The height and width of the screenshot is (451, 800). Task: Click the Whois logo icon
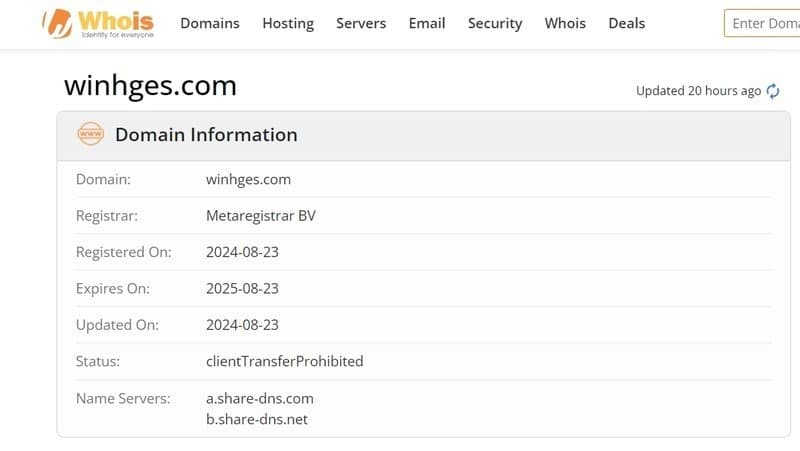pos(58,23)
